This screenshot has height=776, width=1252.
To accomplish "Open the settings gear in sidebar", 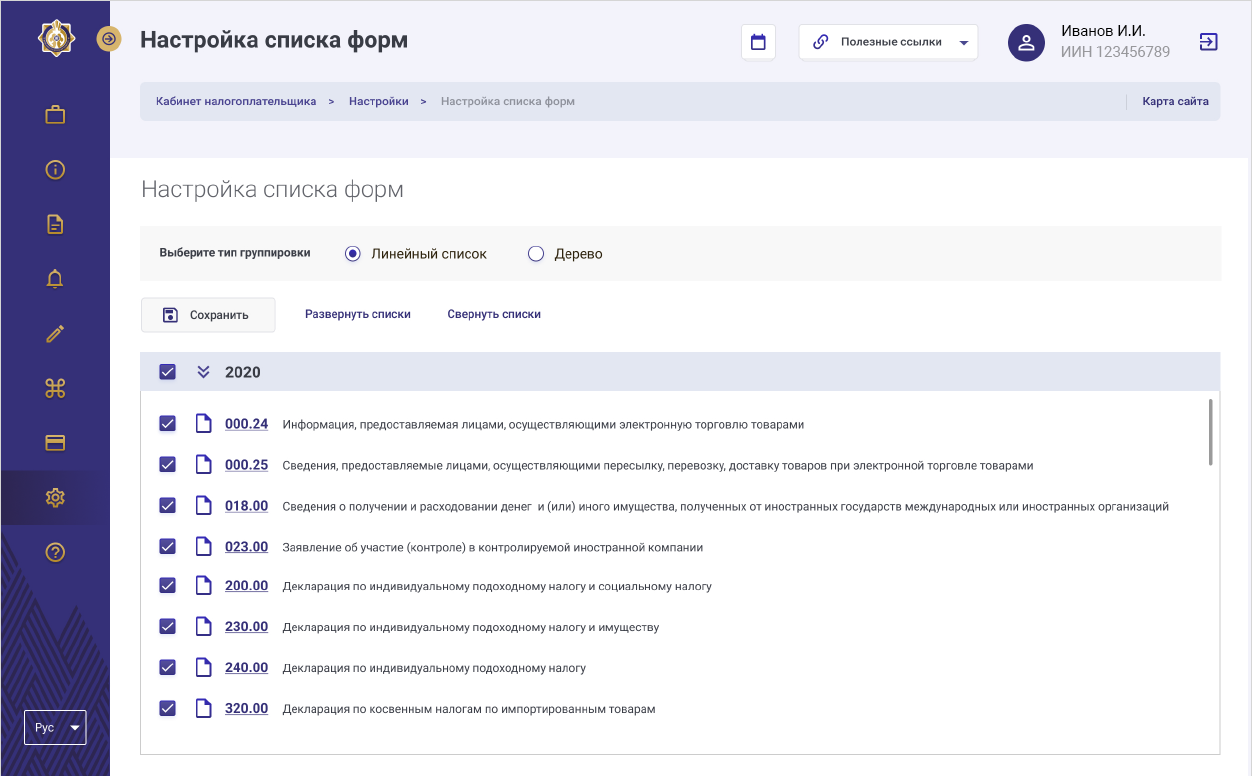I will (x=55, y=497).
